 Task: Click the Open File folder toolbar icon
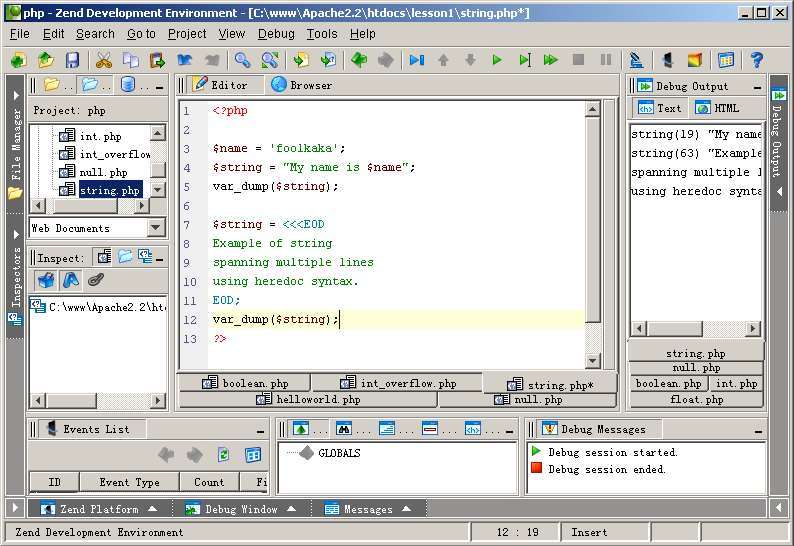(46, 60)
